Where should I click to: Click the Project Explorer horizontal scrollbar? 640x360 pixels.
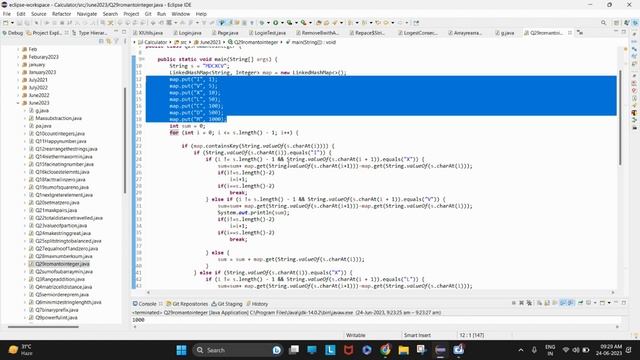click(43, 327)
